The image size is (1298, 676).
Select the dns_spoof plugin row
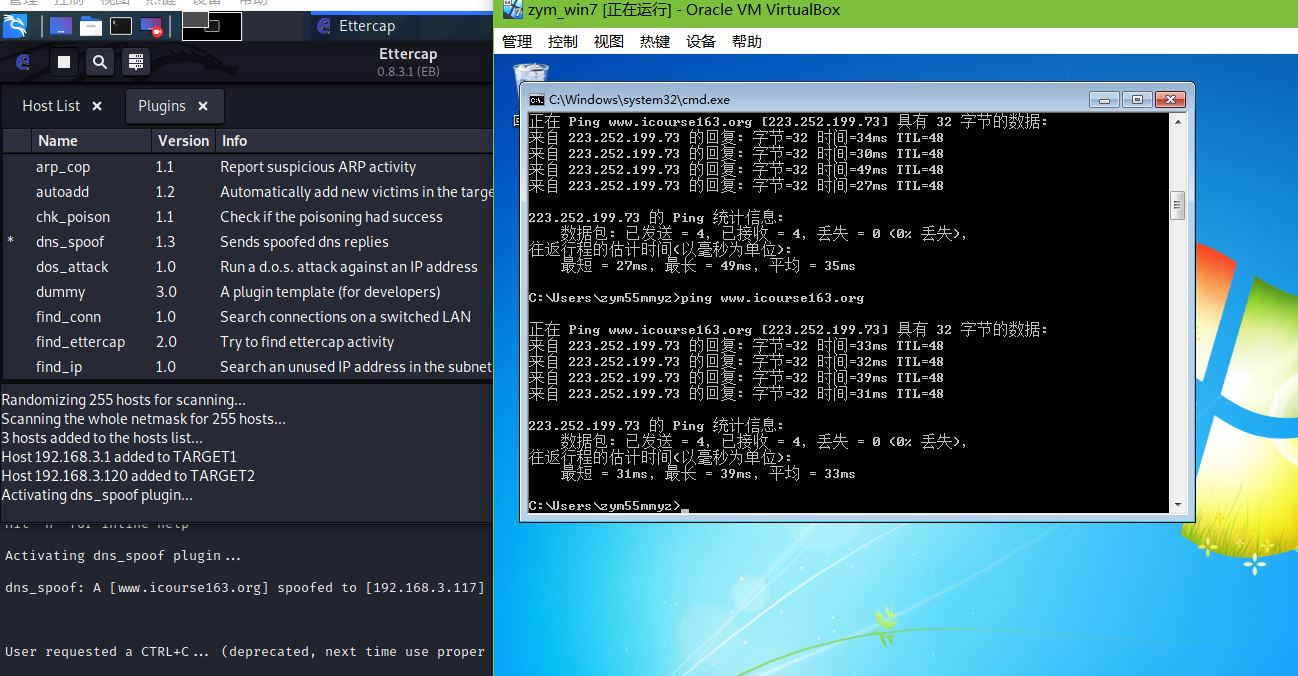point(247,242)
